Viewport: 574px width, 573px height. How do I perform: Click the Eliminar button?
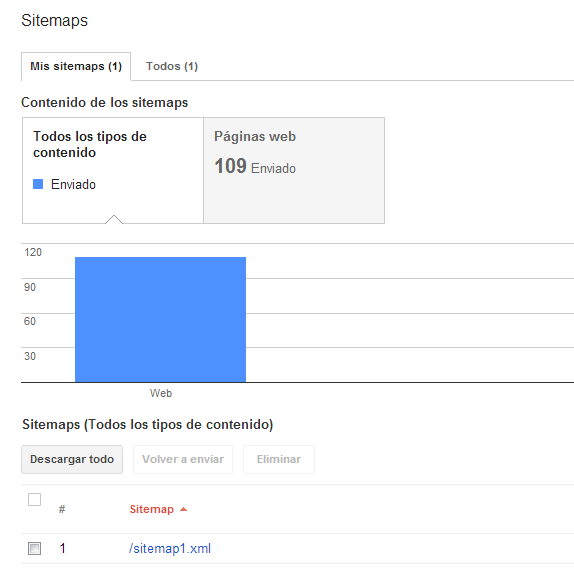[x=279, y=459]
